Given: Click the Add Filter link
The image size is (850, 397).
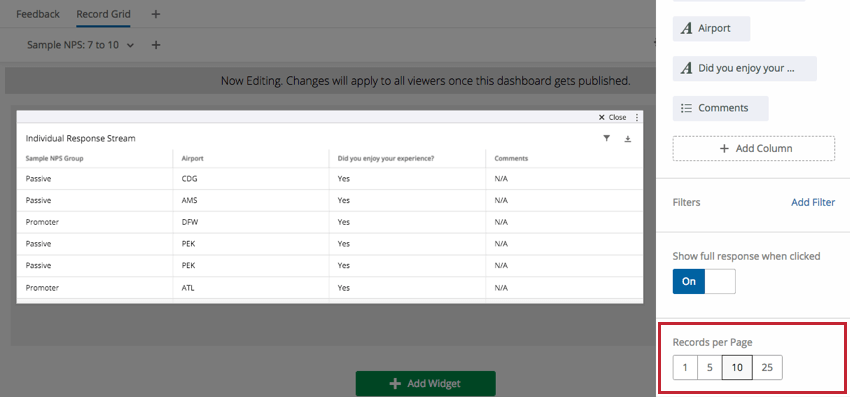Looking at the screenshot, I should 813,202.
